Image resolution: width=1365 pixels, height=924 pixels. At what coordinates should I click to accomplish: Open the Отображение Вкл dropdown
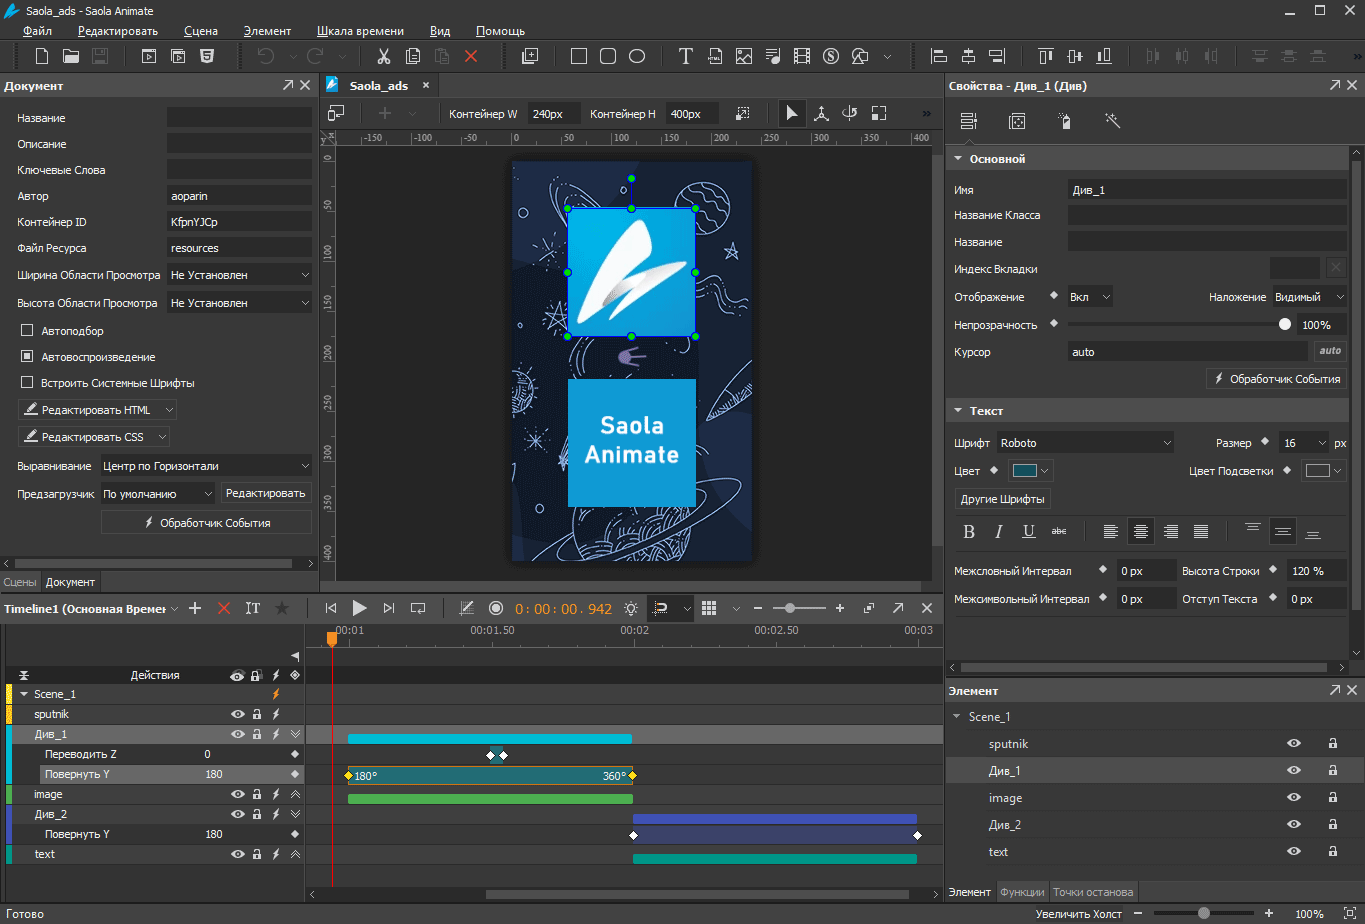tap(1090, 296)
